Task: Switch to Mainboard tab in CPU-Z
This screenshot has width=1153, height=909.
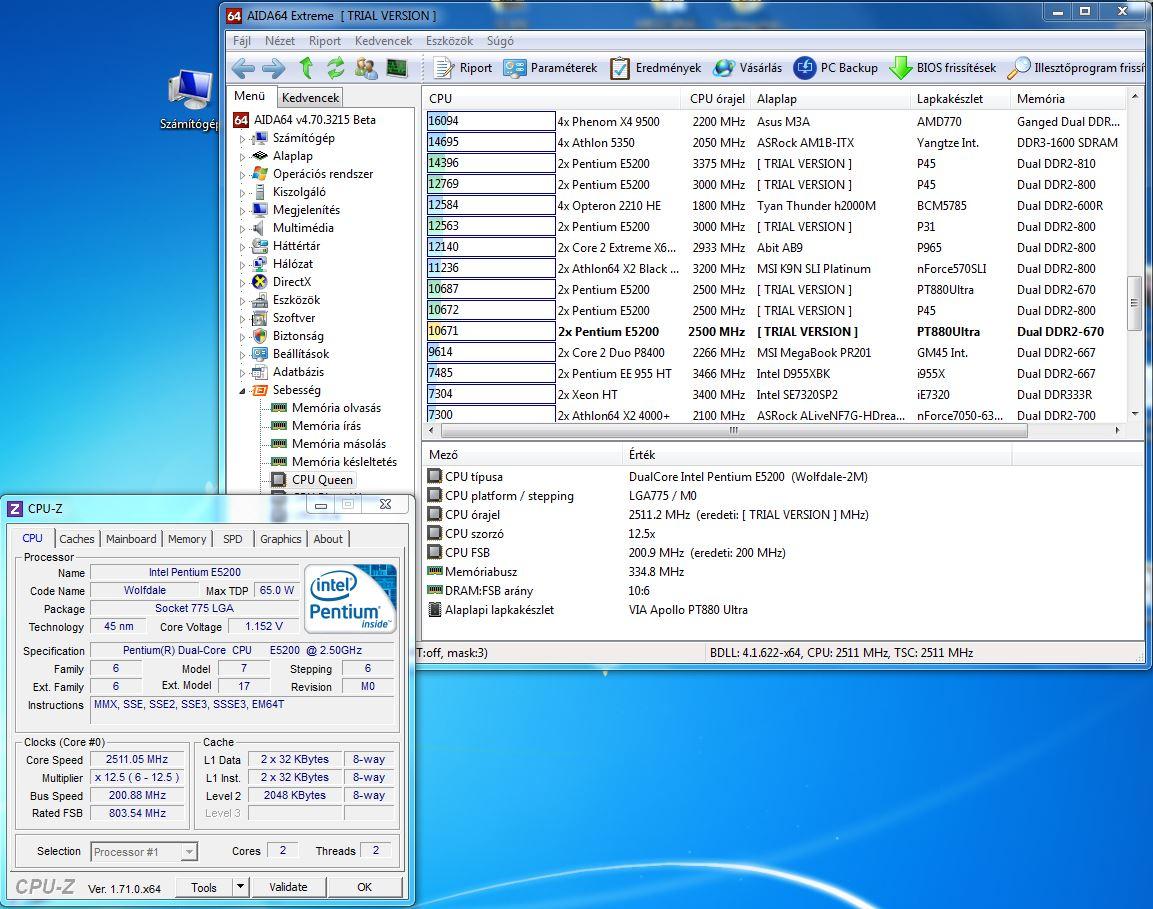Action: [x=131, y=539]
